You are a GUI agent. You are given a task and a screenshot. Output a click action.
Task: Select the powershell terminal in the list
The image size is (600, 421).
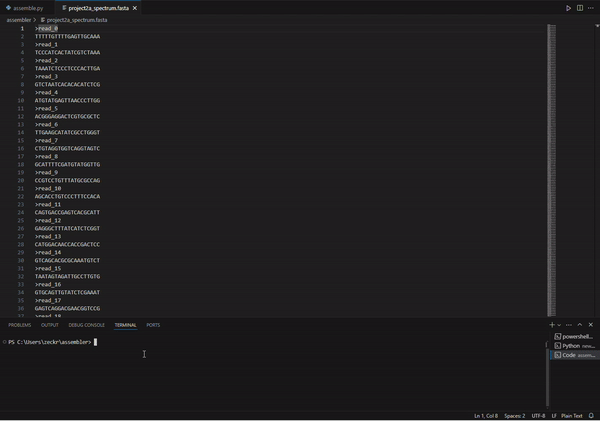tap(575, 337)
